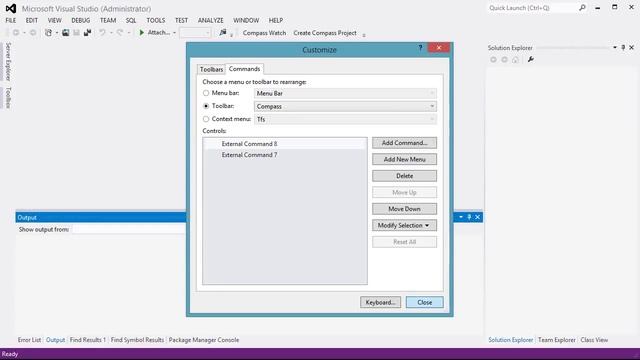The image size is (640, 360).
Task: Click the Find in Files toolbar icon
Action: [x=222, y=33]
